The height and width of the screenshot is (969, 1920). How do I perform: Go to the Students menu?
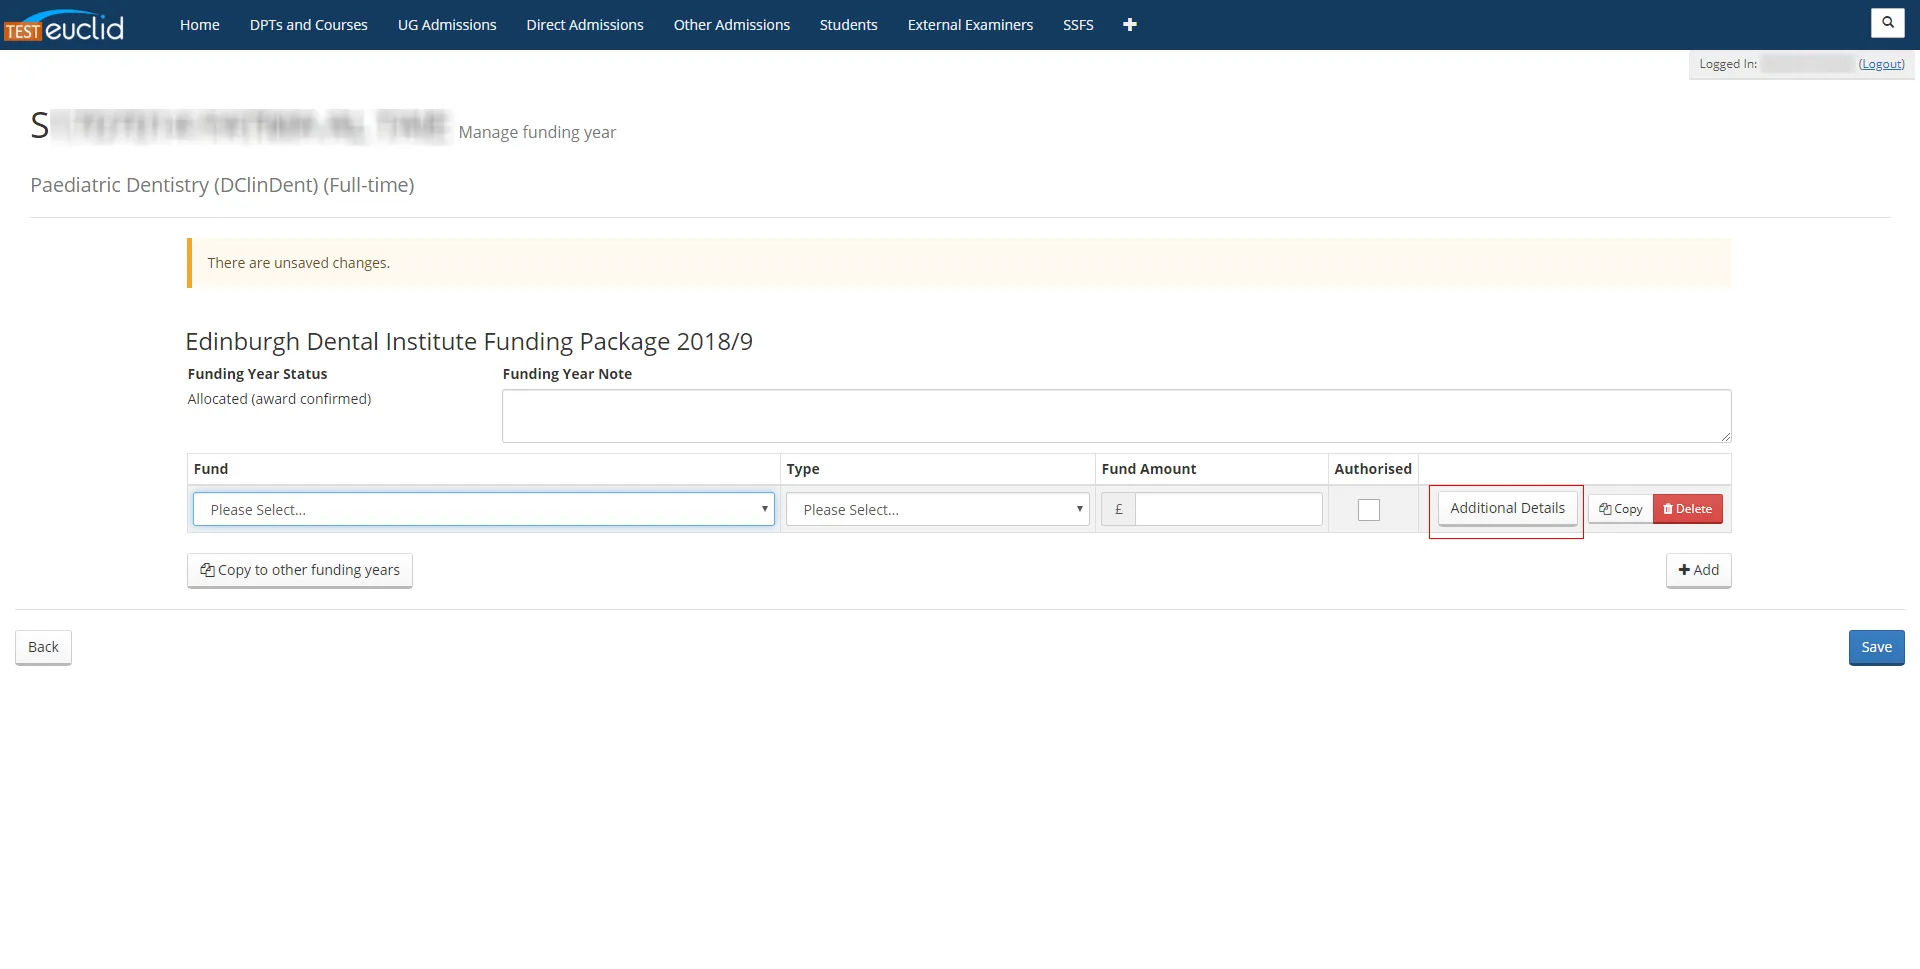coord(848,25)
